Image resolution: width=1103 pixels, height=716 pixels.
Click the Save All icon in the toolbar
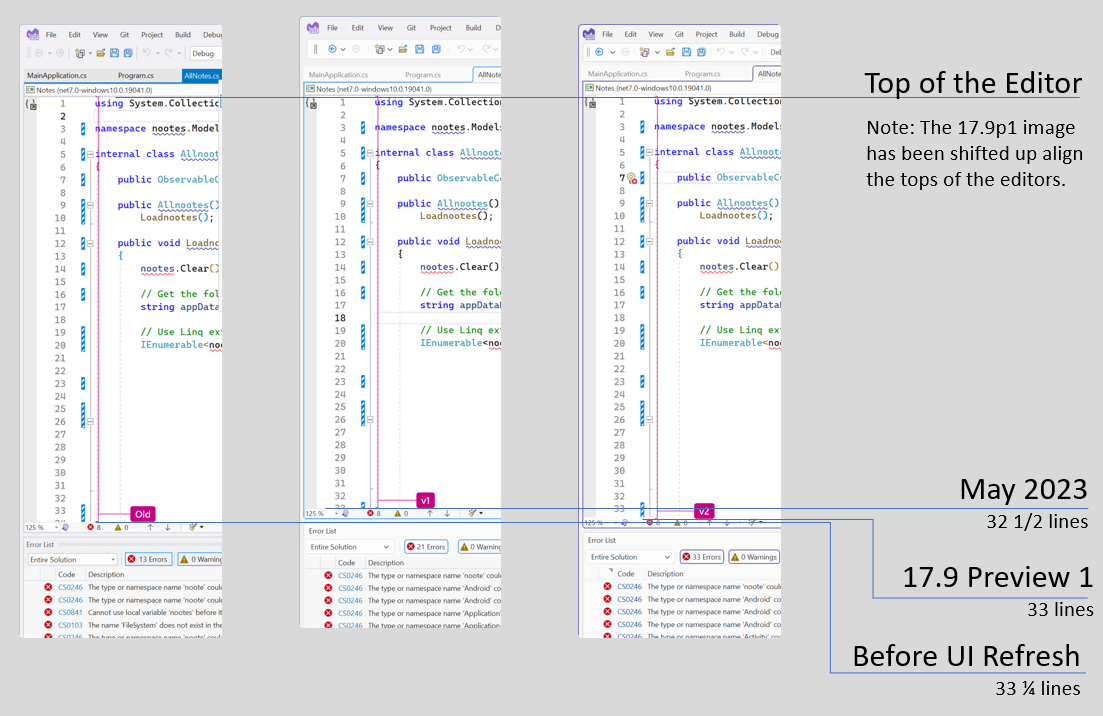[128, 52]
